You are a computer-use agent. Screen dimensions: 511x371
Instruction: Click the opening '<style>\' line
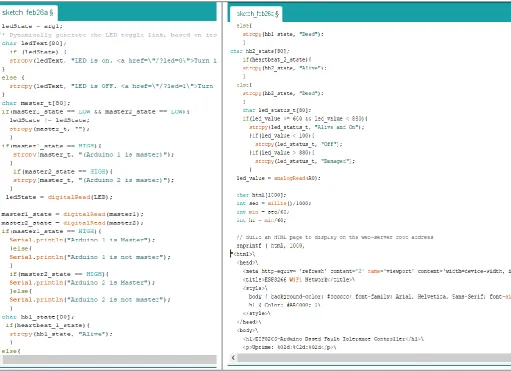tap(255, 288)
